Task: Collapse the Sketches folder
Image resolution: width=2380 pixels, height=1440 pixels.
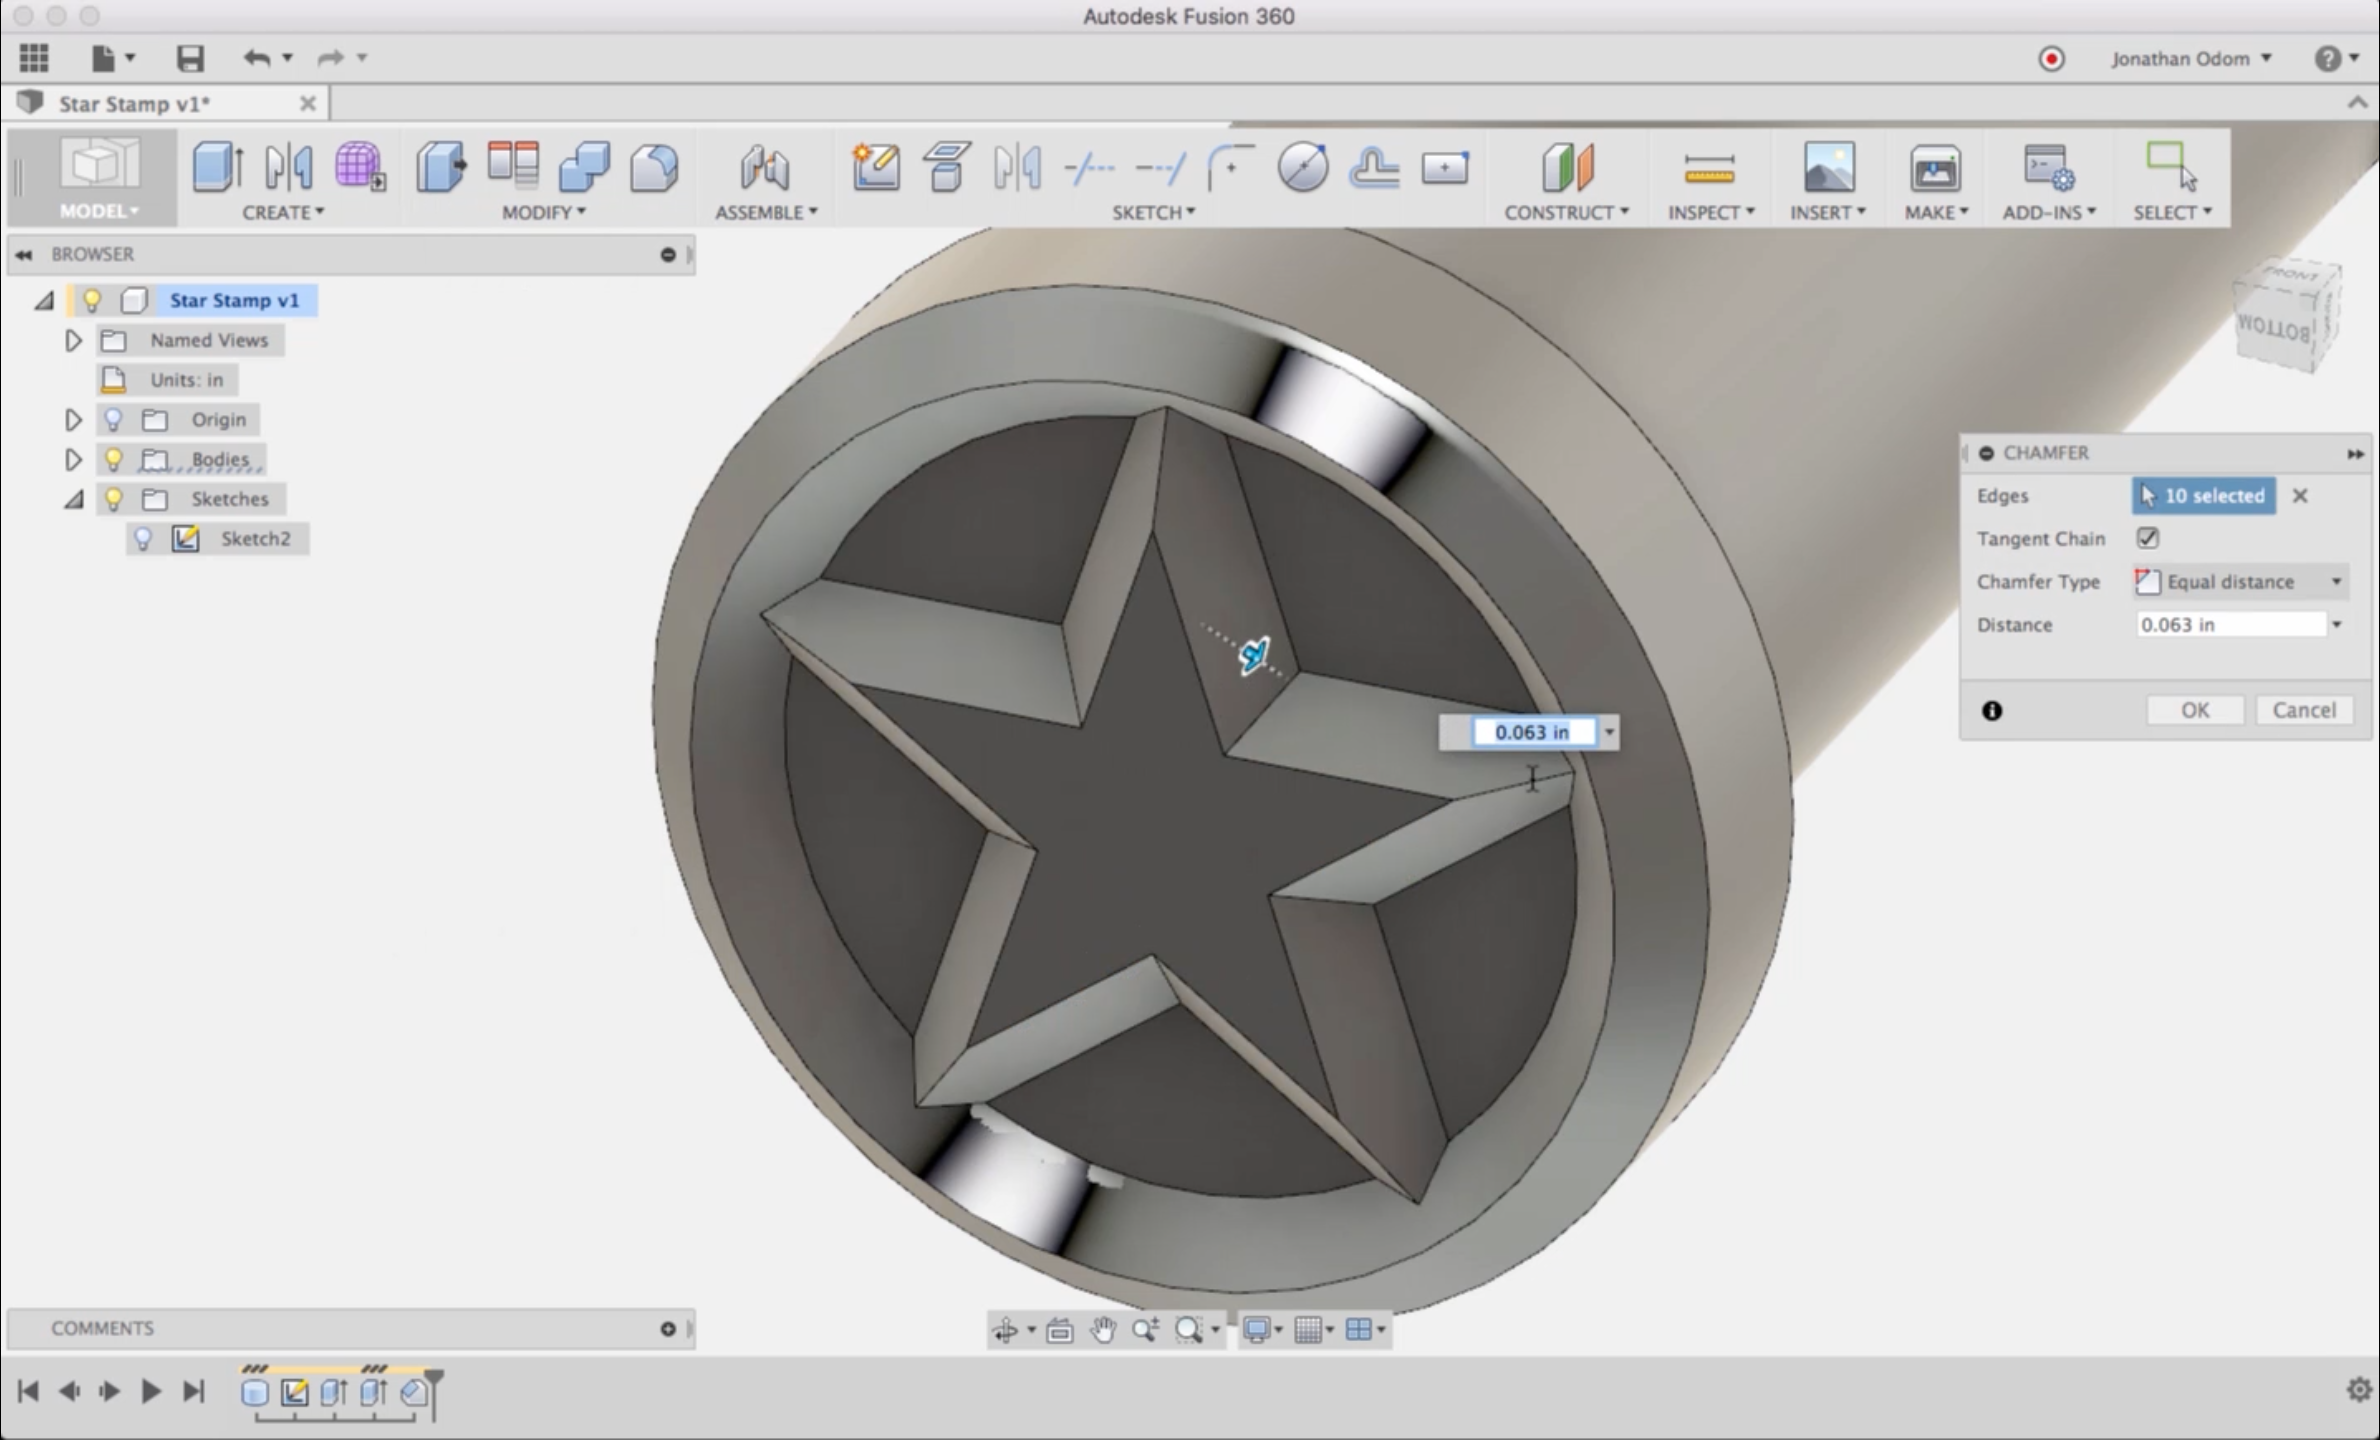Action: (73, 499)
